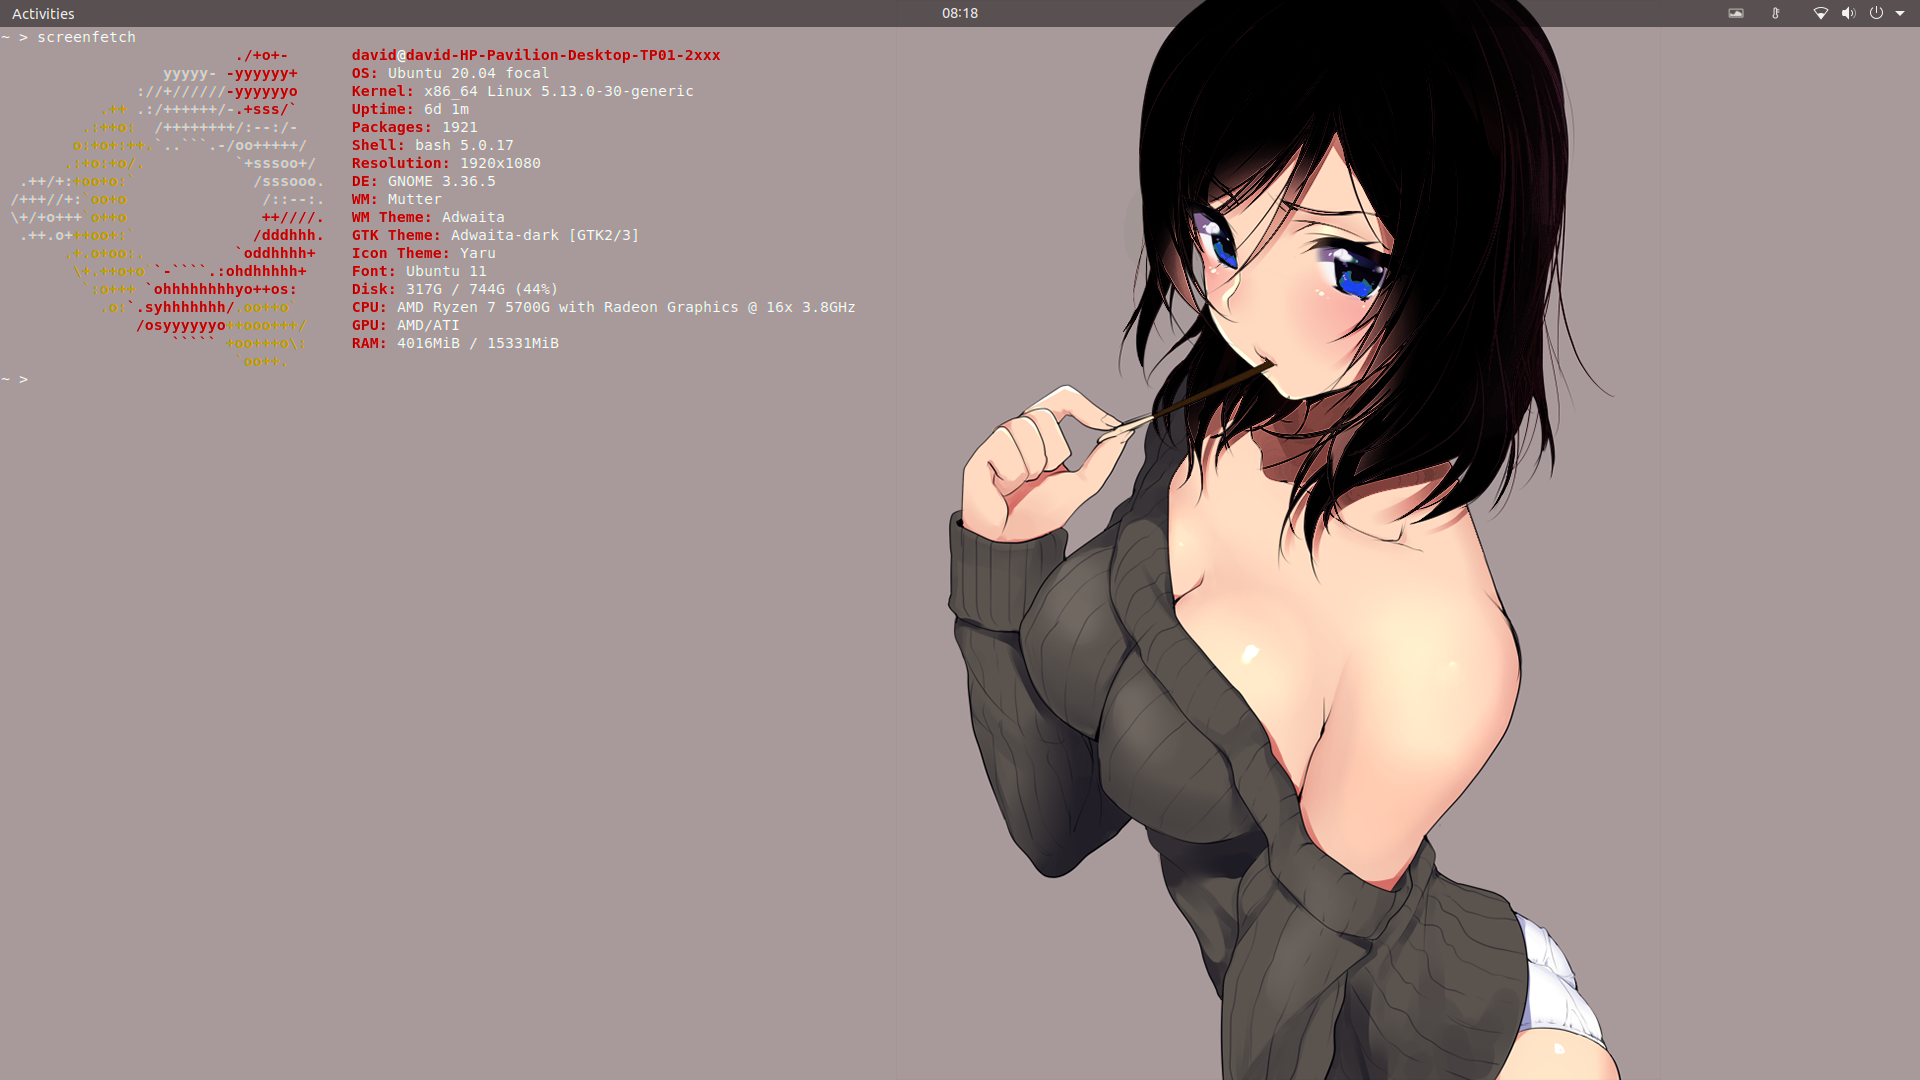
Task: Click the 'Resolution: 1920x1080' line
Action: coord(446,163)
